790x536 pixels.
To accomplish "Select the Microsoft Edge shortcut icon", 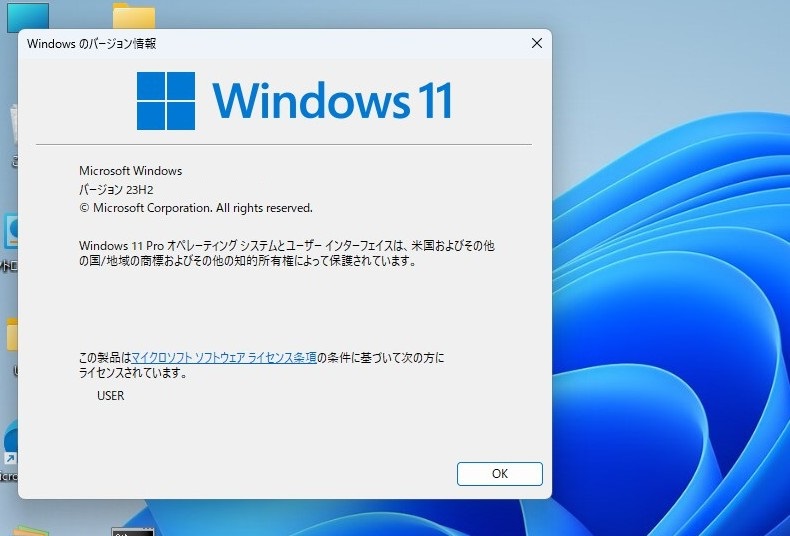I will click(x=10, y=443).
